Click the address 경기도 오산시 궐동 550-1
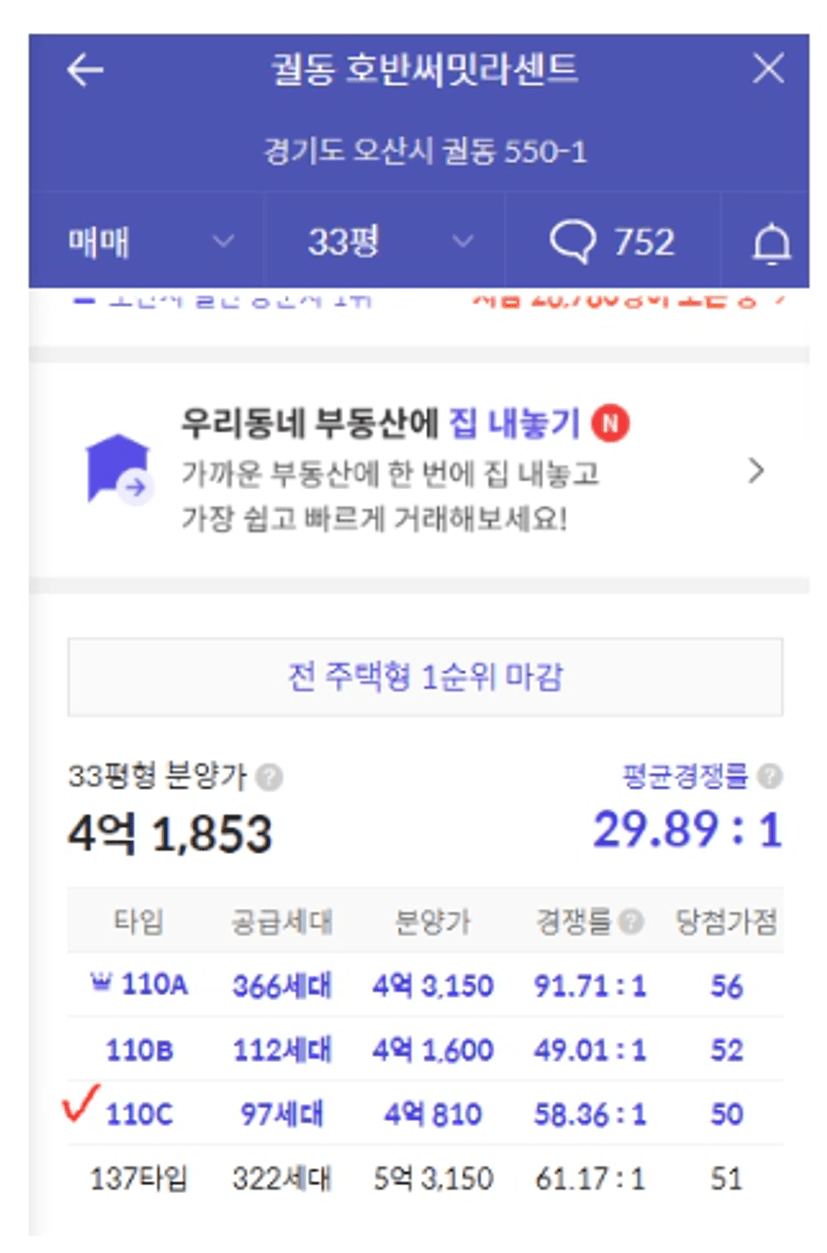827x1253 pixels. (x=425, y=152)
